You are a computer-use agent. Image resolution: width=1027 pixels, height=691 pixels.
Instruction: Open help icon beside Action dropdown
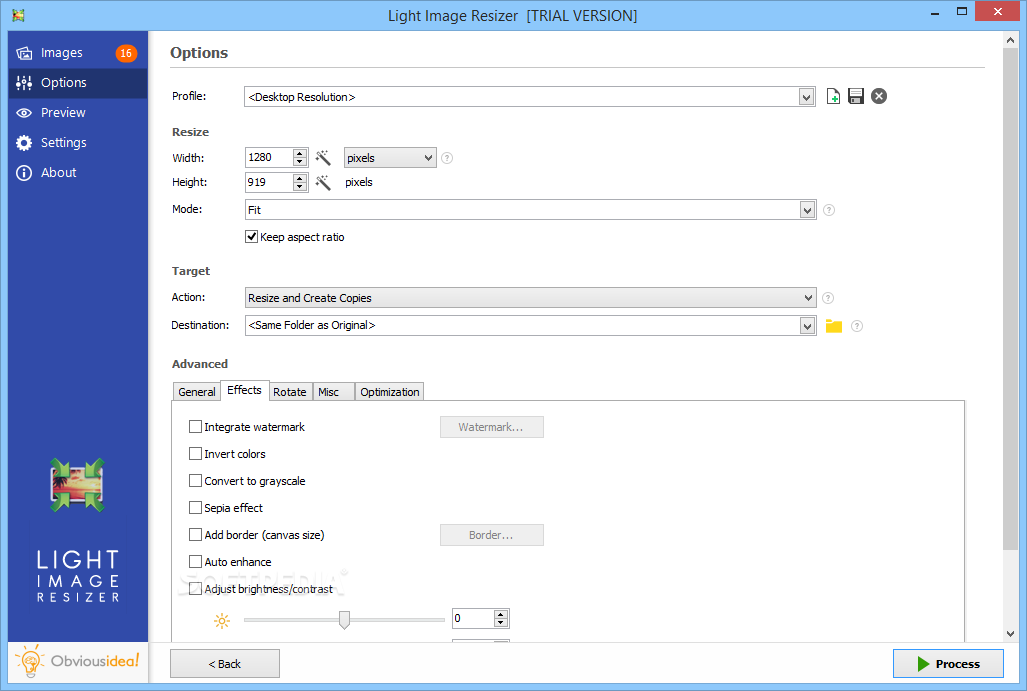click(828, 298)
